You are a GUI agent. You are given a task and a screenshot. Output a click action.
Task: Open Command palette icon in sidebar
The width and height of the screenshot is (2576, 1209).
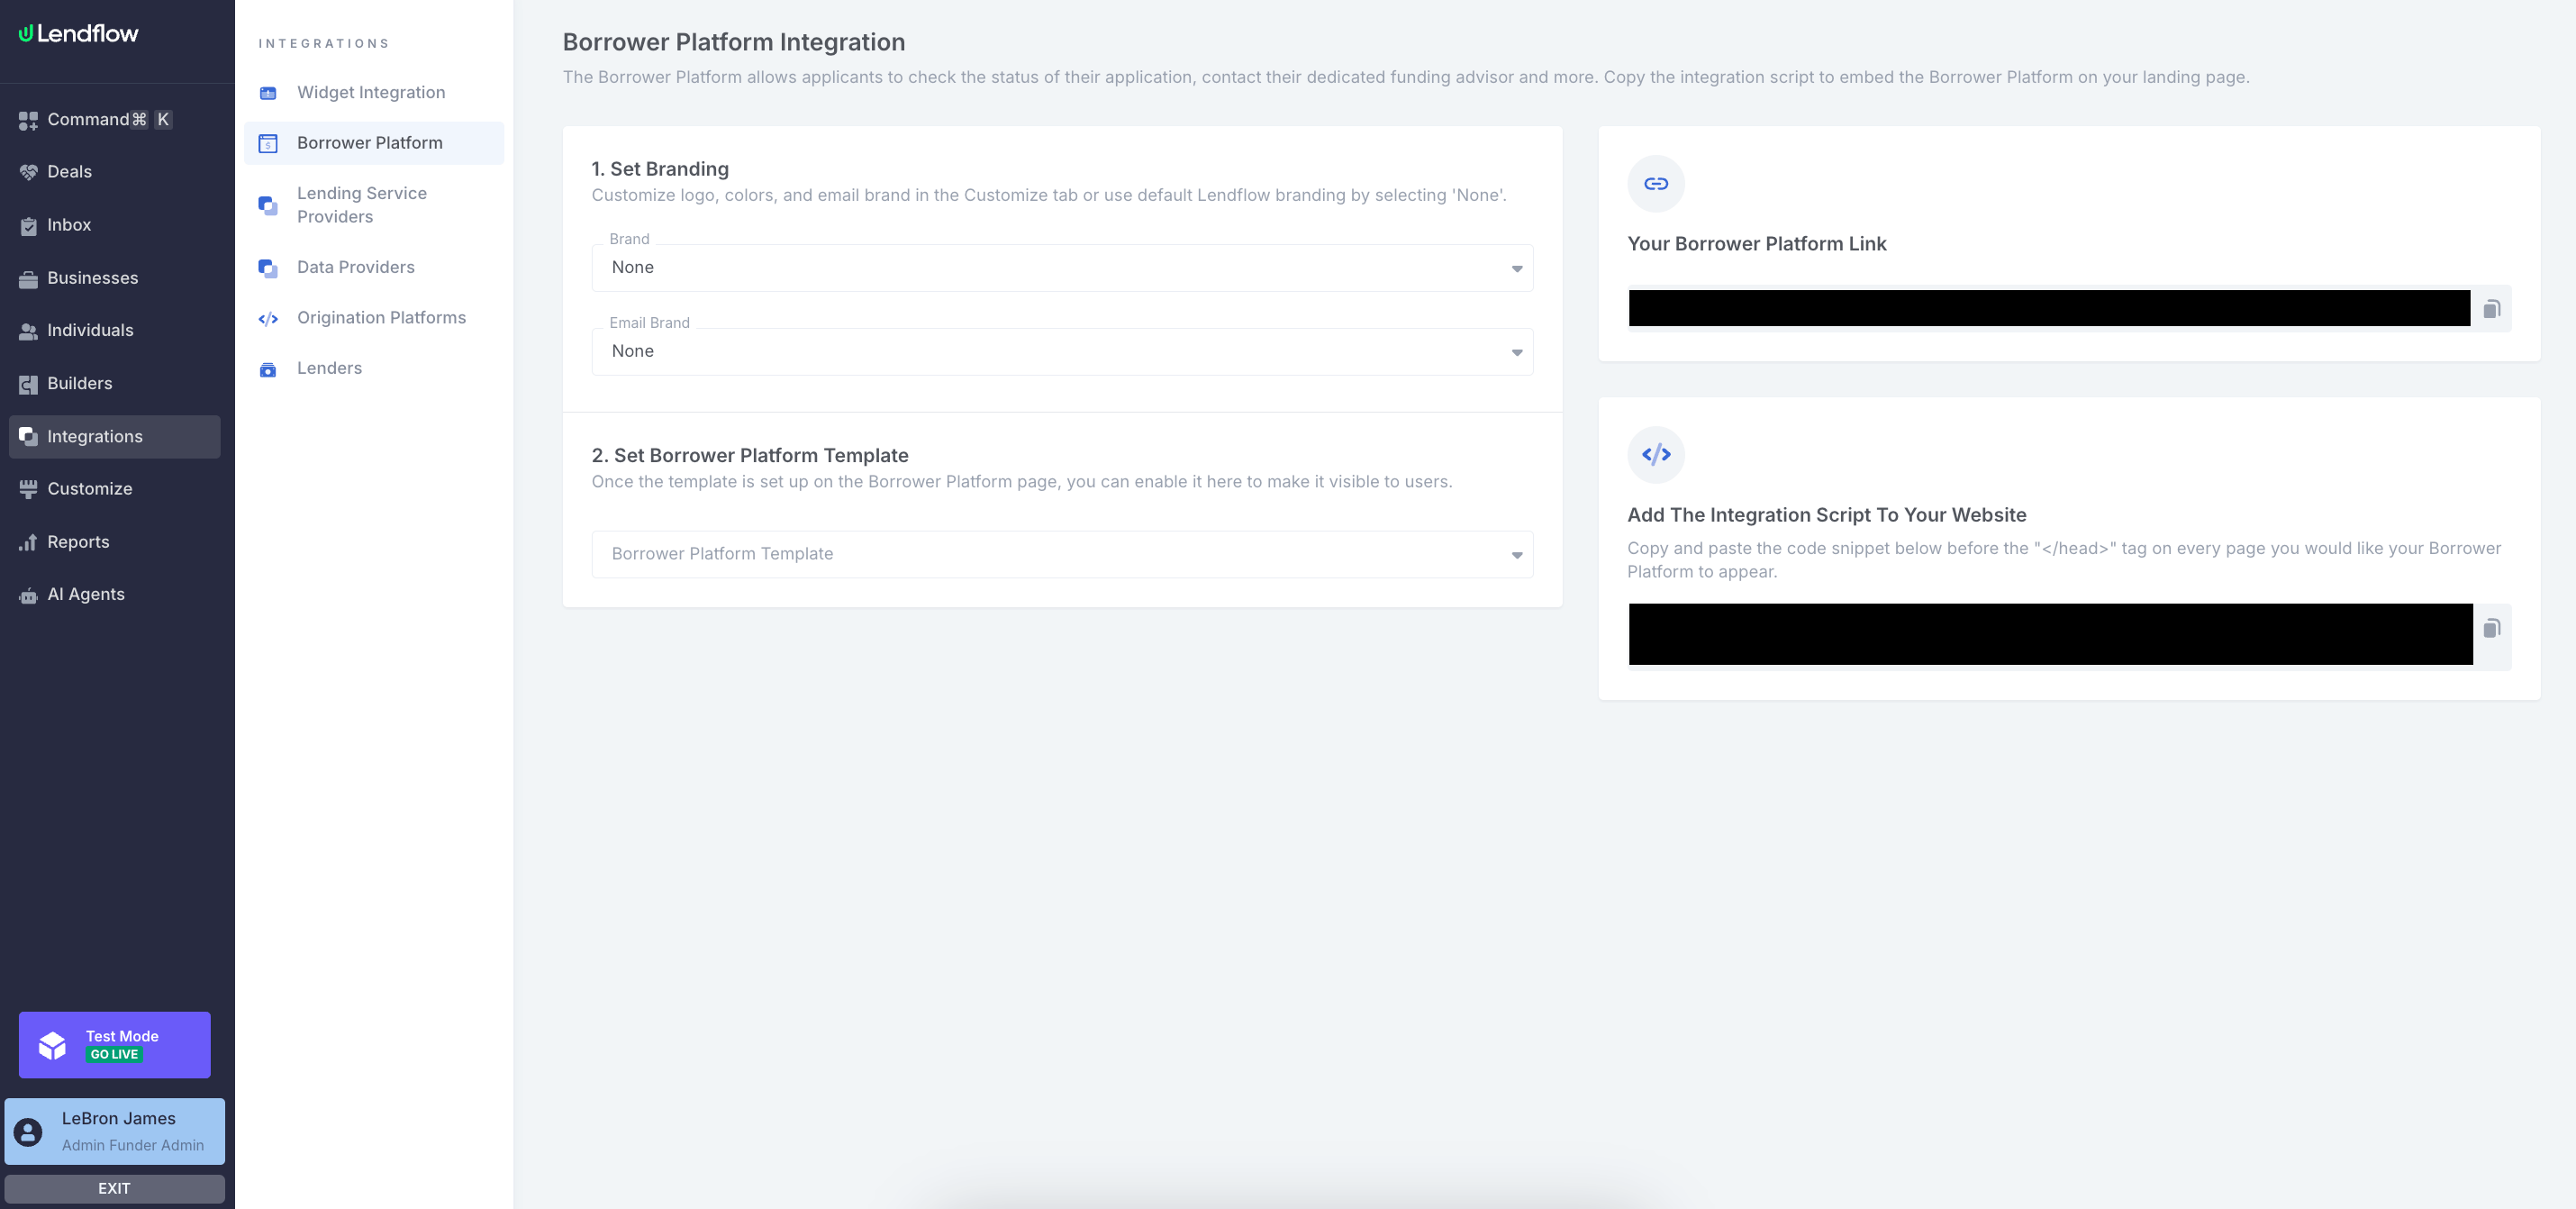28,120
